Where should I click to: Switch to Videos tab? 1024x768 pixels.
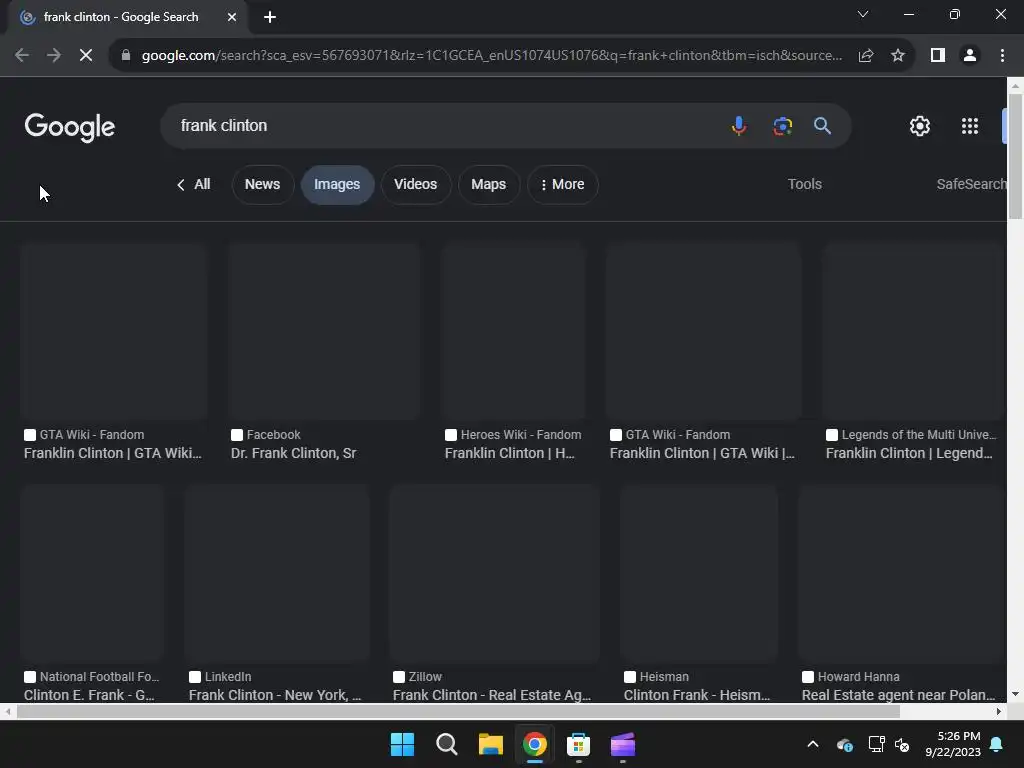coord(415,184)
